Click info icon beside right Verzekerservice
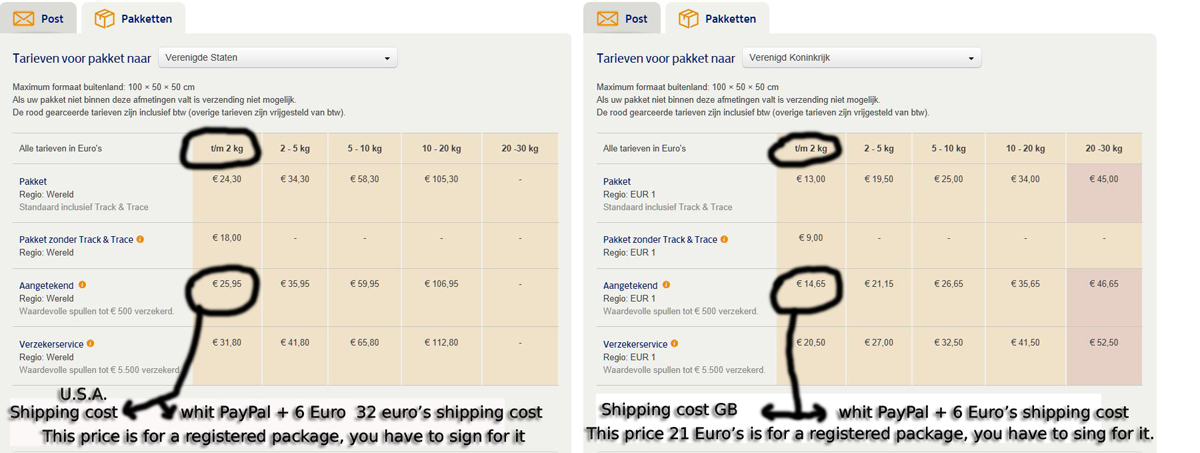1200x453 pixels. (674, 343)
